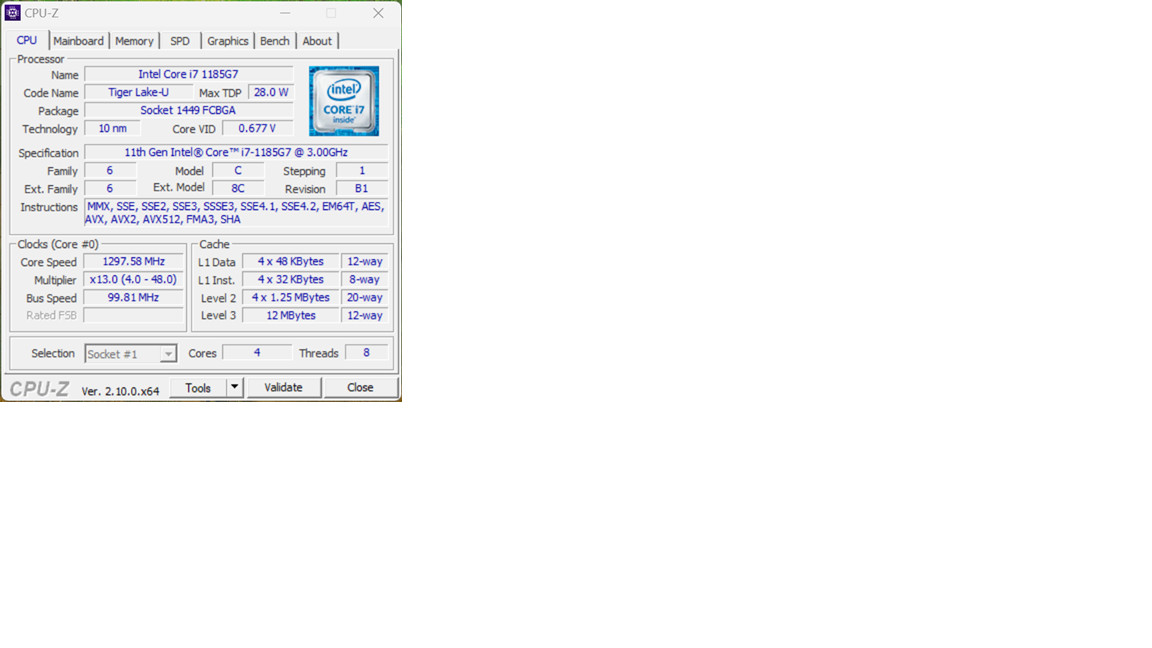Click the Model value C
This screenshot has height=648, width=1152.
[238, 170]
